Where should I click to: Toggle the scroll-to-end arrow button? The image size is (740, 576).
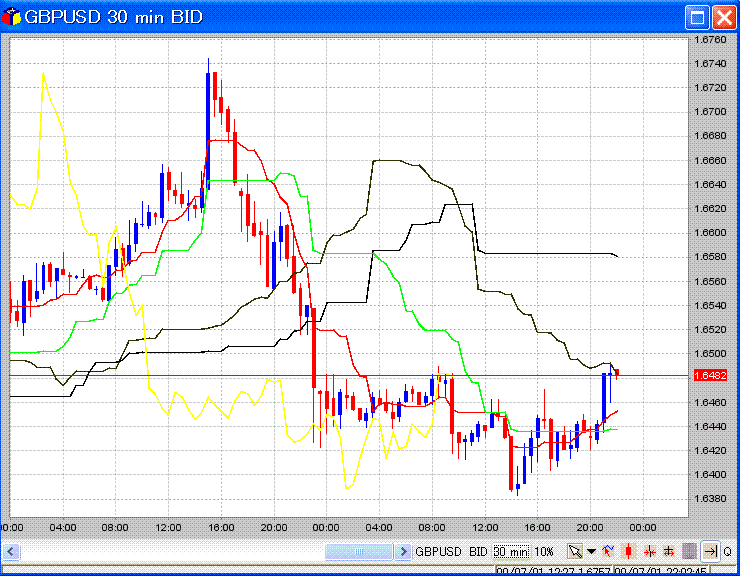coord(710,551)
